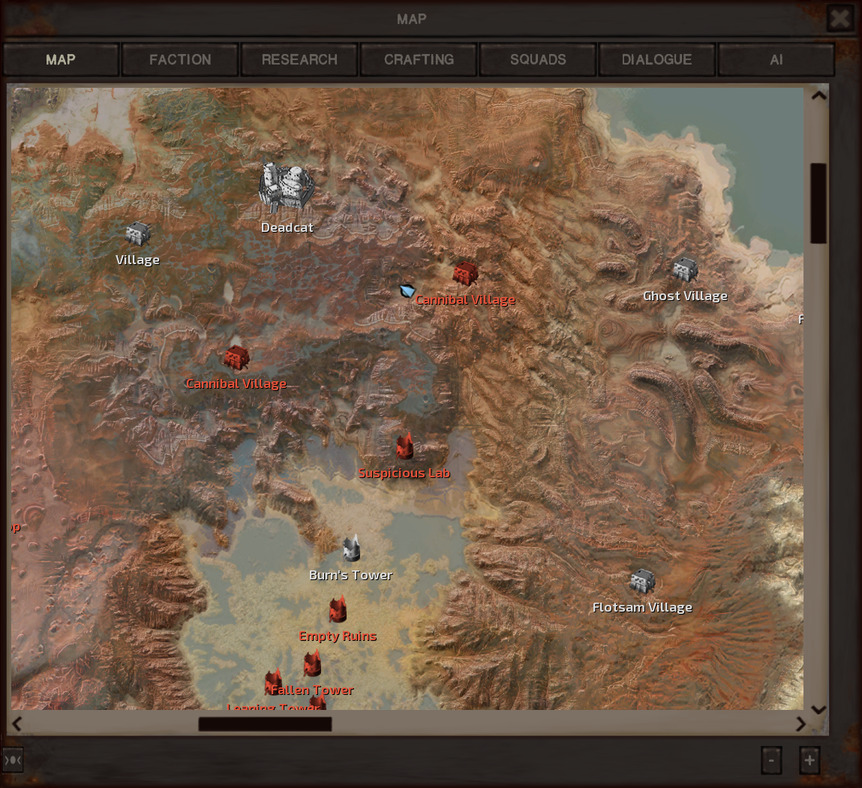862x788 pixels.
Task: Click the Flotsam Village building icon
Action: pyautogui.click(x=642, y=581)
